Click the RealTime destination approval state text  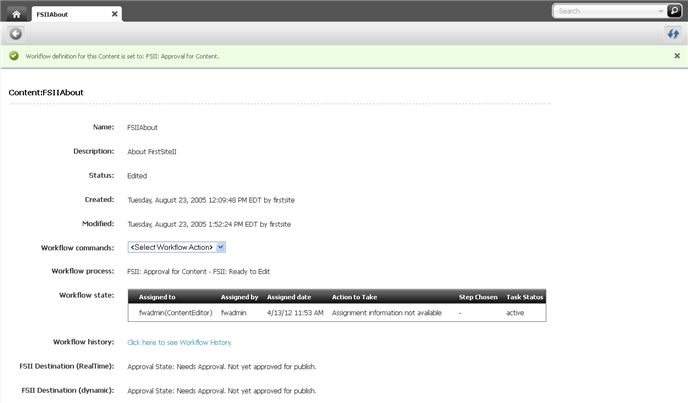pos(222,367)
